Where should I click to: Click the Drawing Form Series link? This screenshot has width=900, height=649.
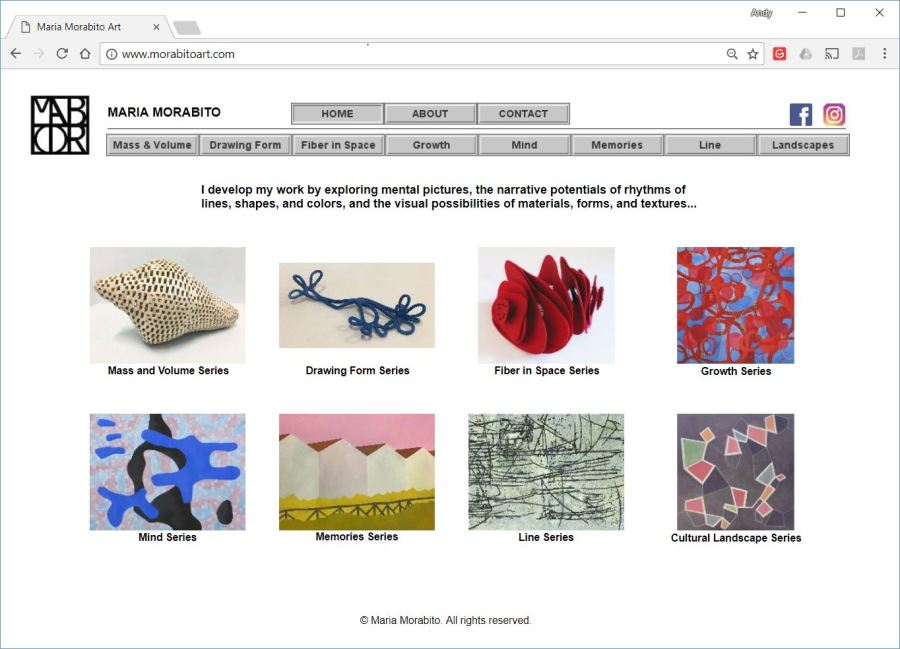(357, 371)
